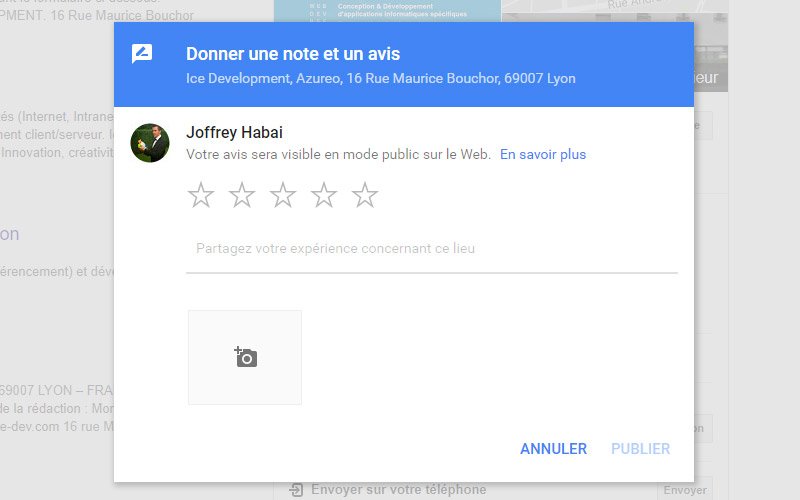Open Joffrey Habai profile picture

(x=150, y=143)
